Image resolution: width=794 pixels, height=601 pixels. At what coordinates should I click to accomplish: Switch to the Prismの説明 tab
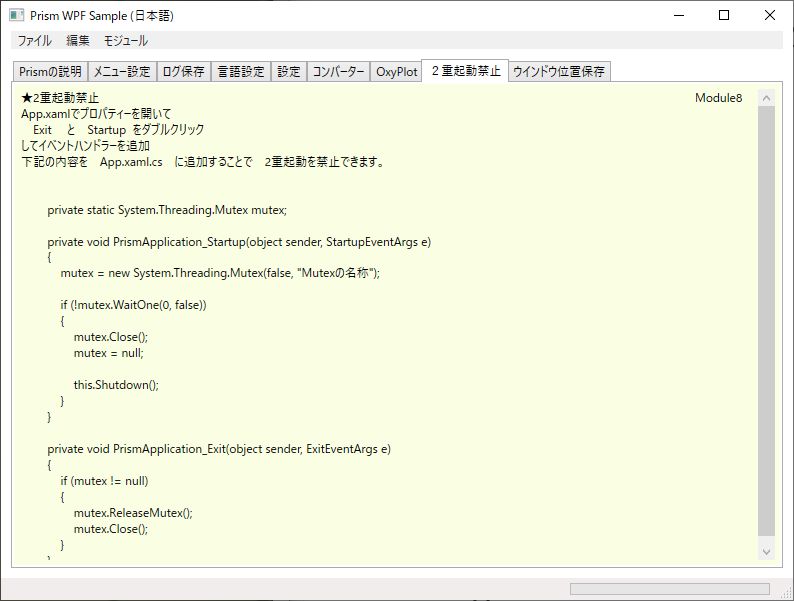[50, 71]
